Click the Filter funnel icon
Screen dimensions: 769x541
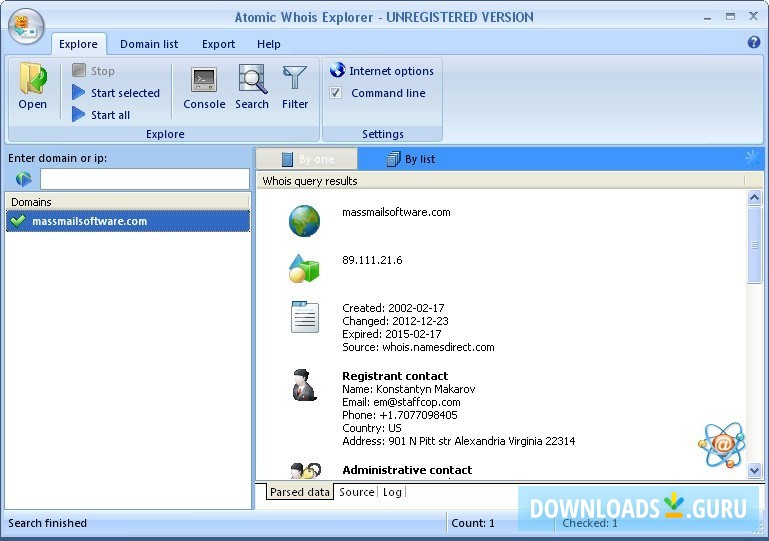pos(295,78)
